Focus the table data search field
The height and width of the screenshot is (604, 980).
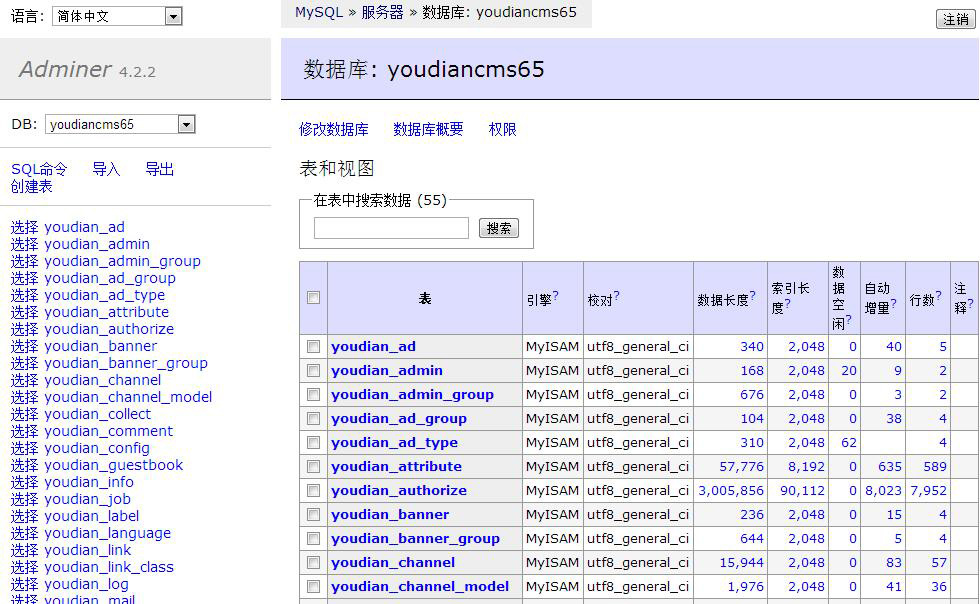391,228
